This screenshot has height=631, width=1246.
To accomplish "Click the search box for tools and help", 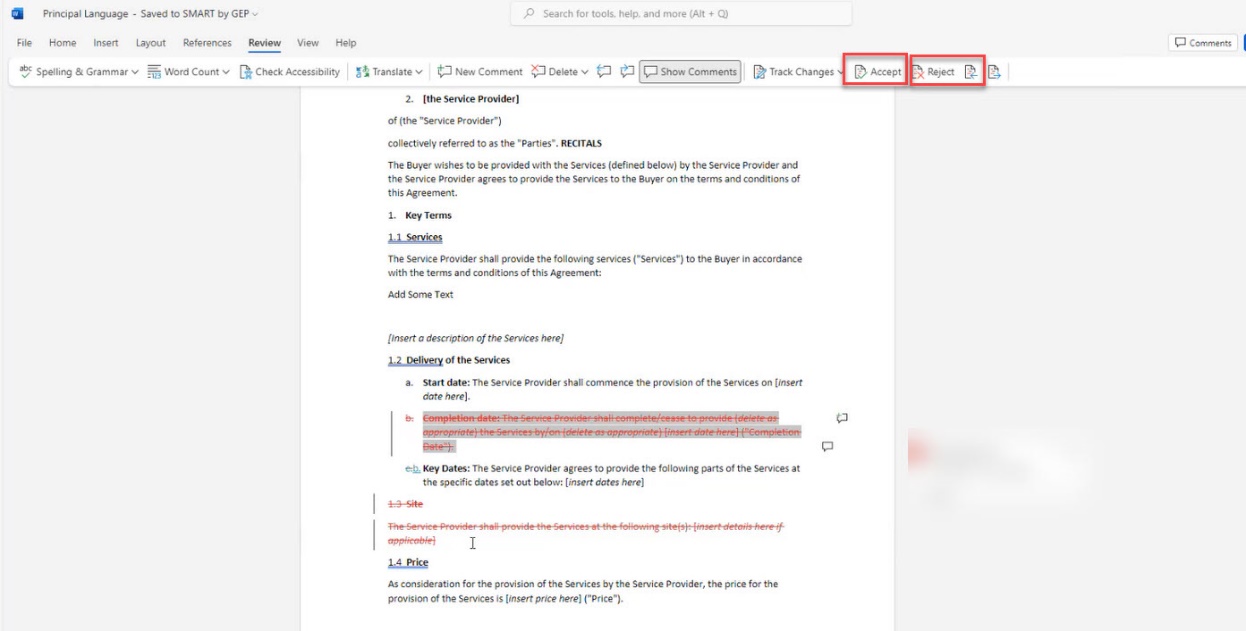I will 680,14.
